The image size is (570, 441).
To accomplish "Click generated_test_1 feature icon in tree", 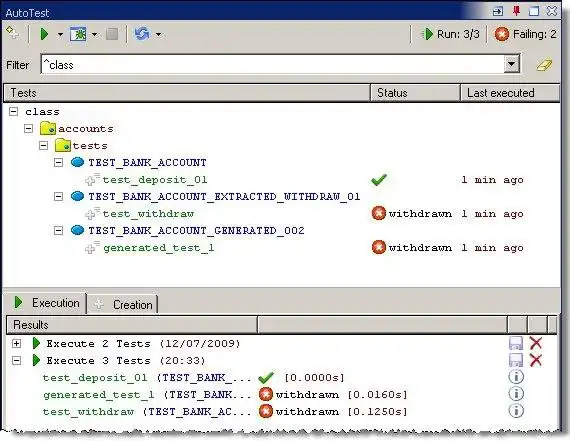I will (x=92, y=248).
